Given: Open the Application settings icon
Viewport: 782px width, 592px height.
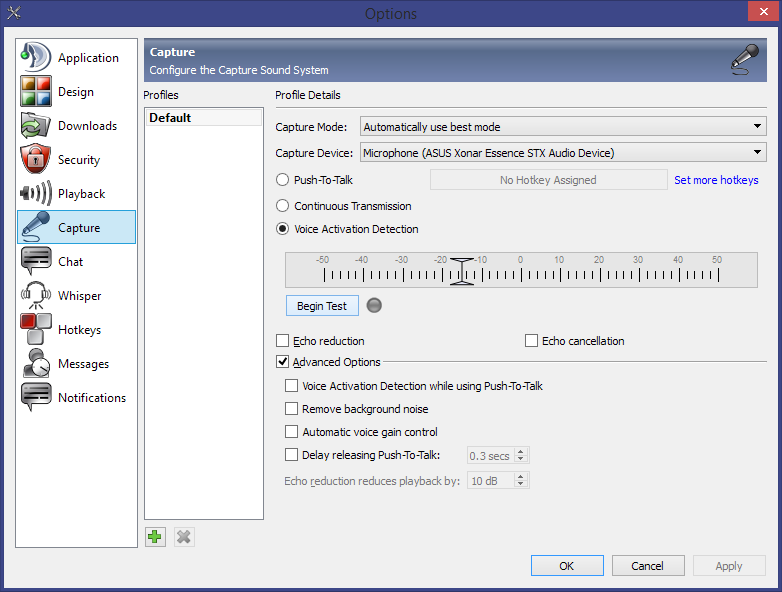Looking at the screenshot, I should click(x=36, y=58).
